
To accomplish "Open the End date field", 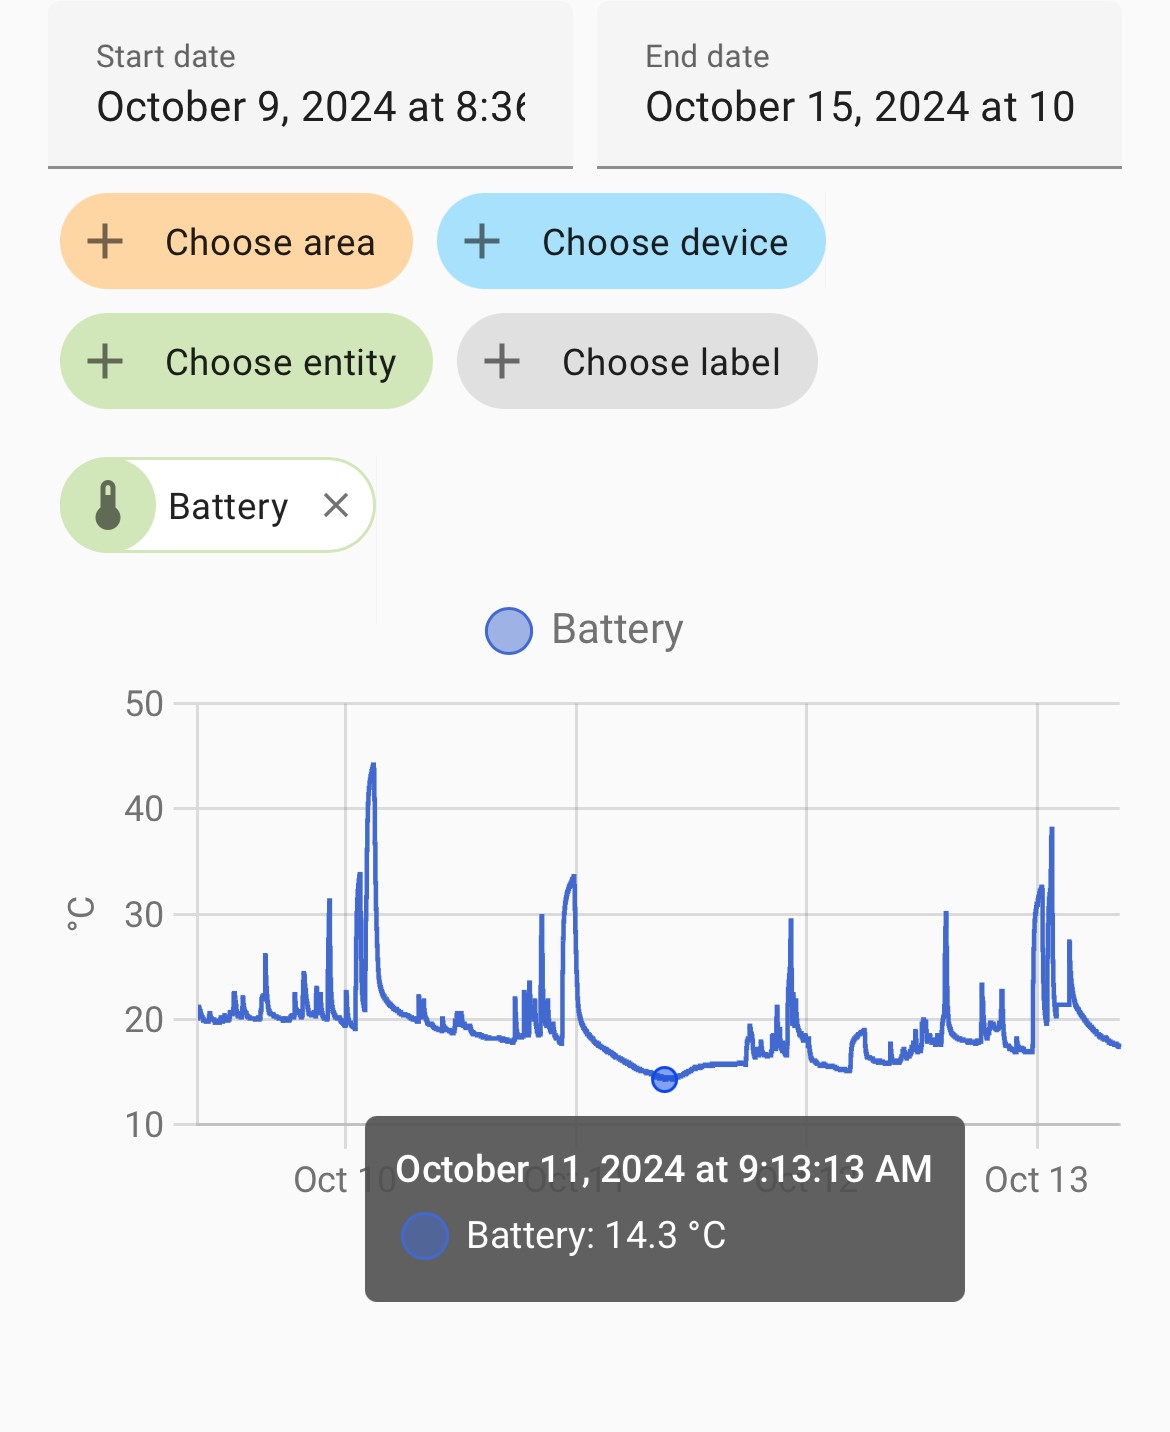I will (859, 85).
